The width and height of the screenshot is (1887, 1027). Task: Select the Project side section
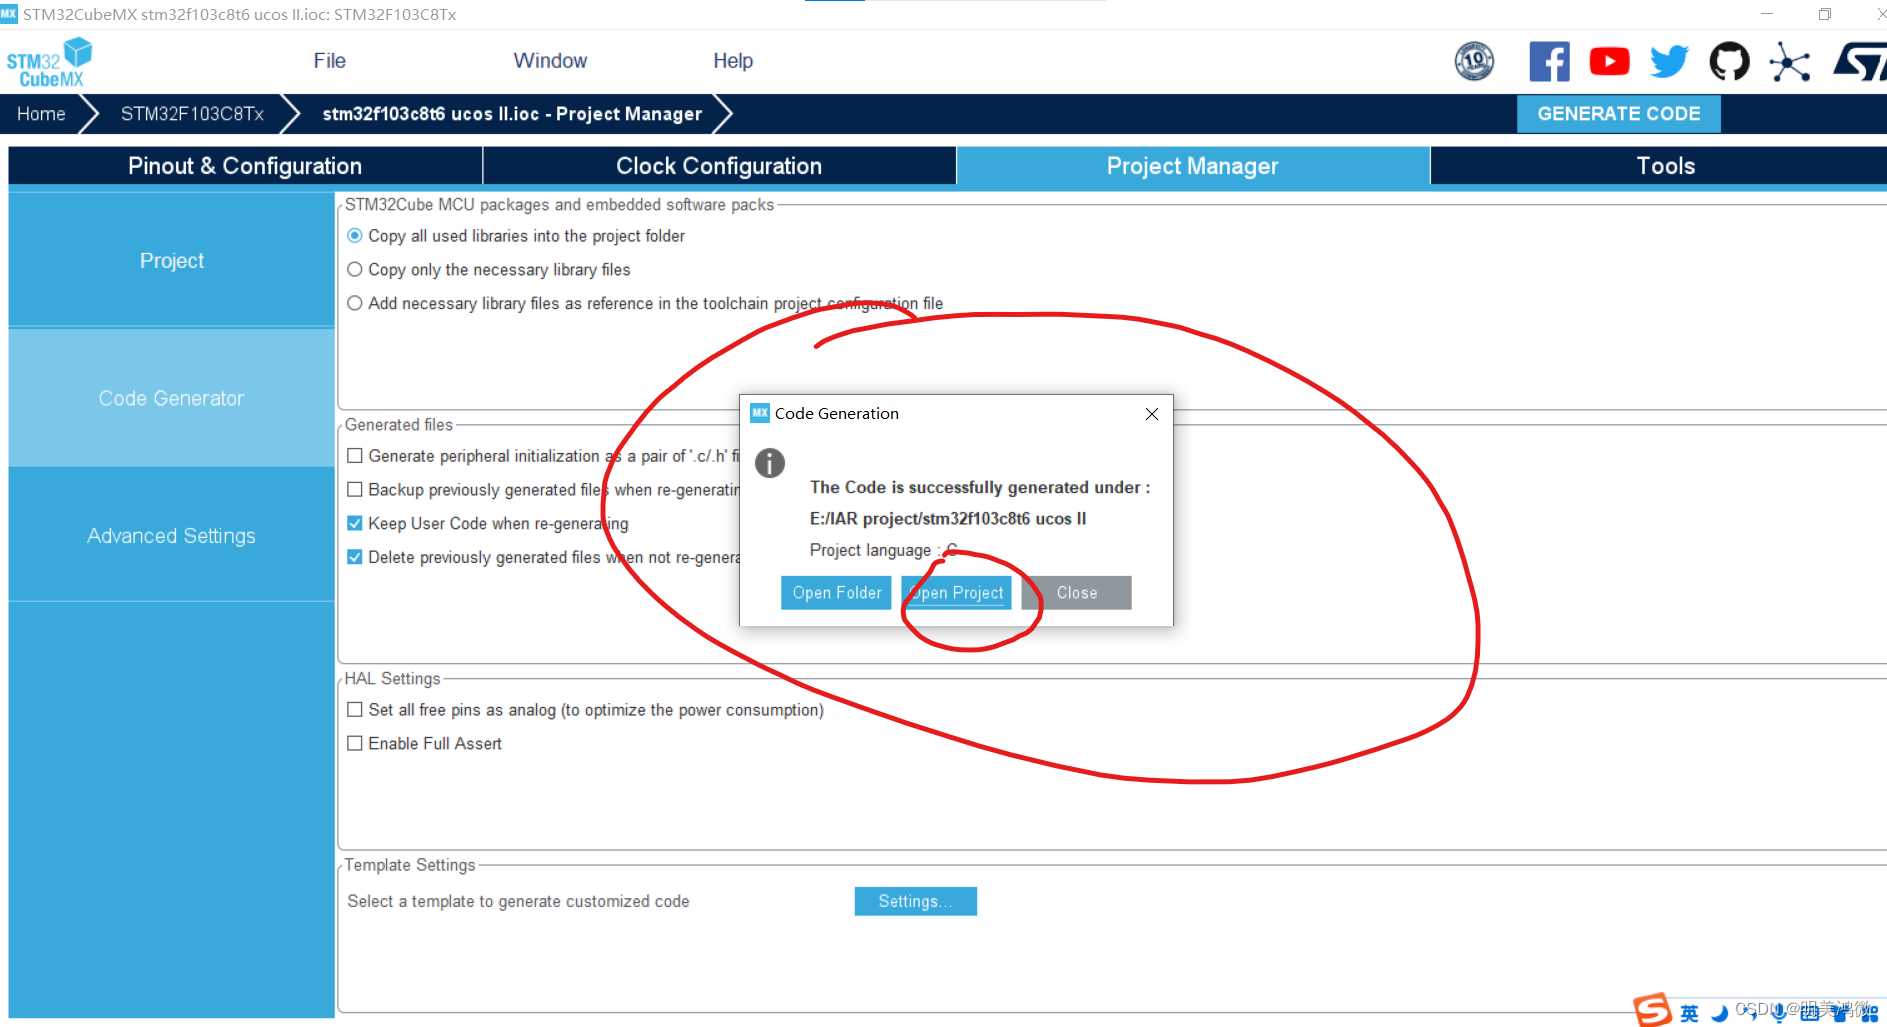[171, 261]
